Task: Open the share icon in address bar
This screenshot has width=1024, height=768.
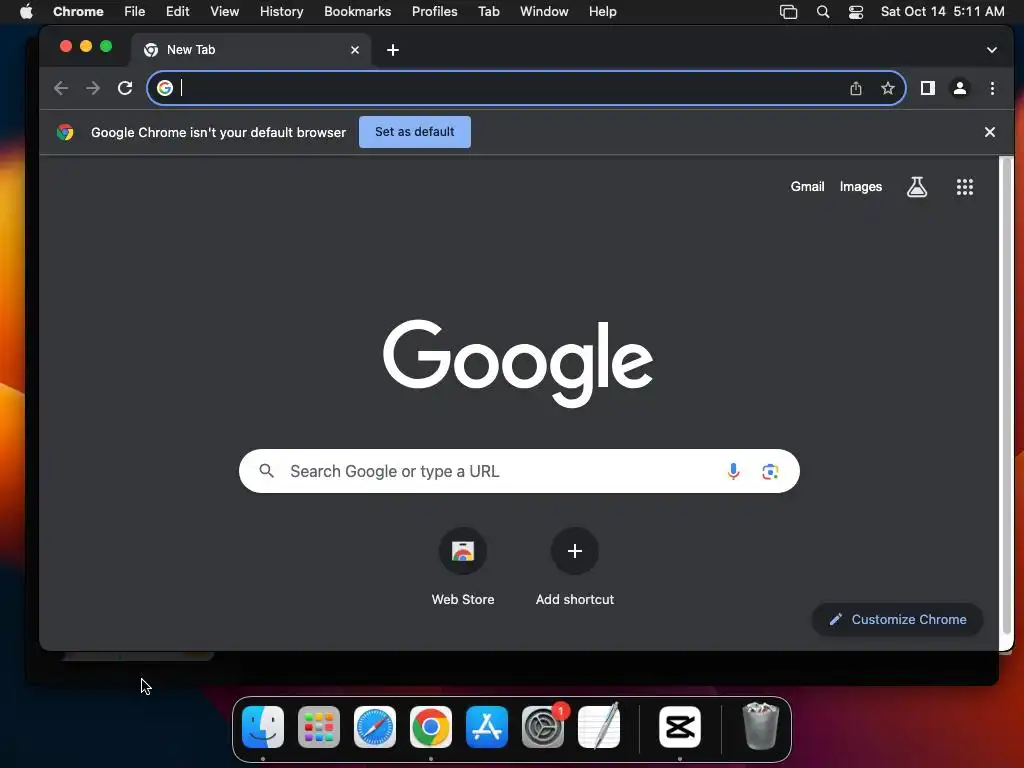Action: tap(856, 88)
